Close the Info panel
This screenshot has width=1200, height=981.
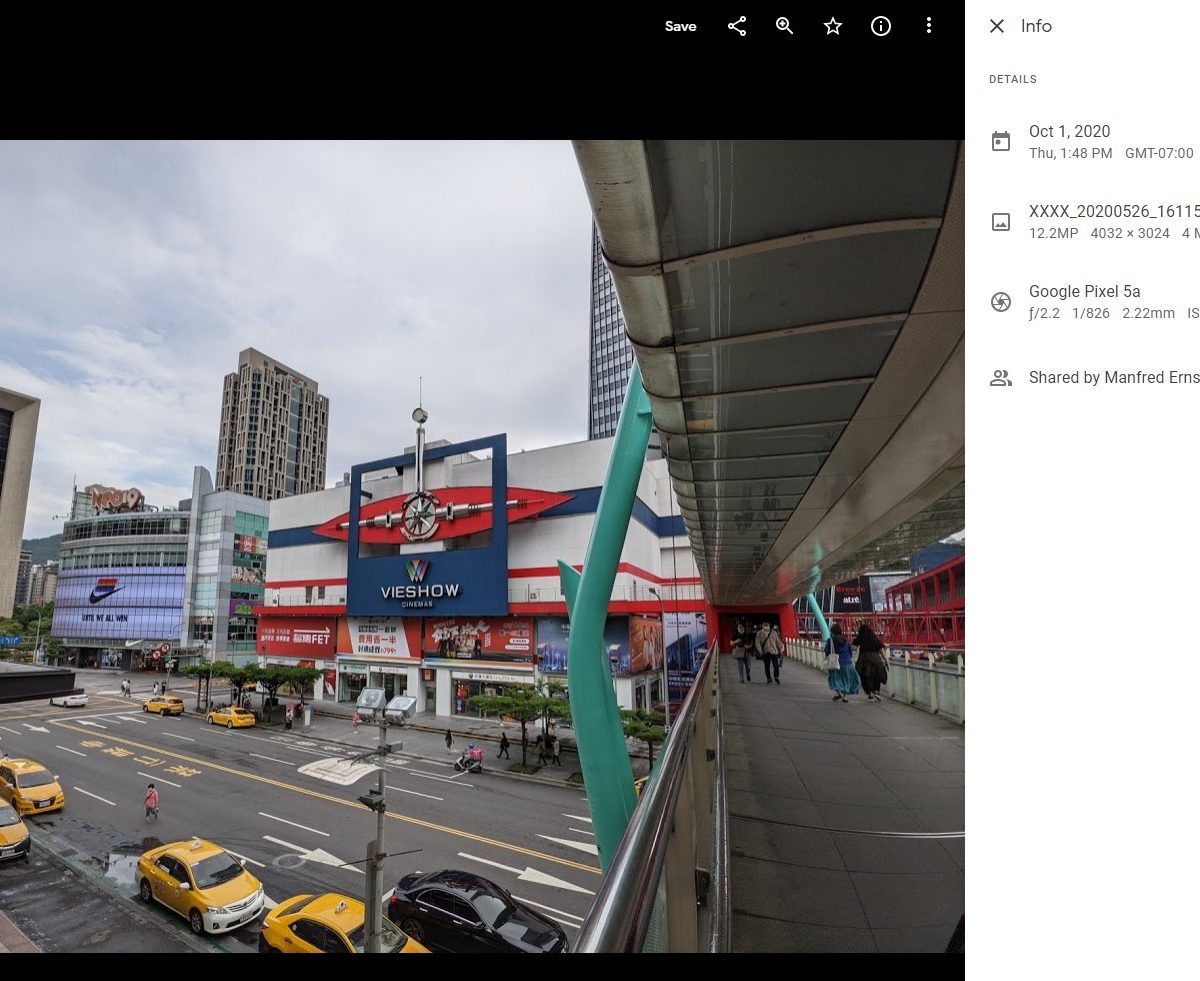tap(997, 27)
